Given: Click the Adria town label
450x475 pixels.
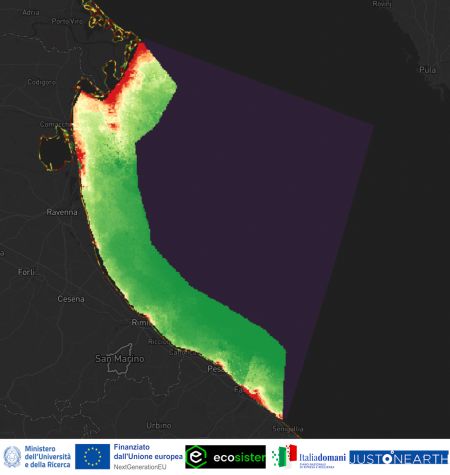Looking at the screenshot, I should click(31, 13).
